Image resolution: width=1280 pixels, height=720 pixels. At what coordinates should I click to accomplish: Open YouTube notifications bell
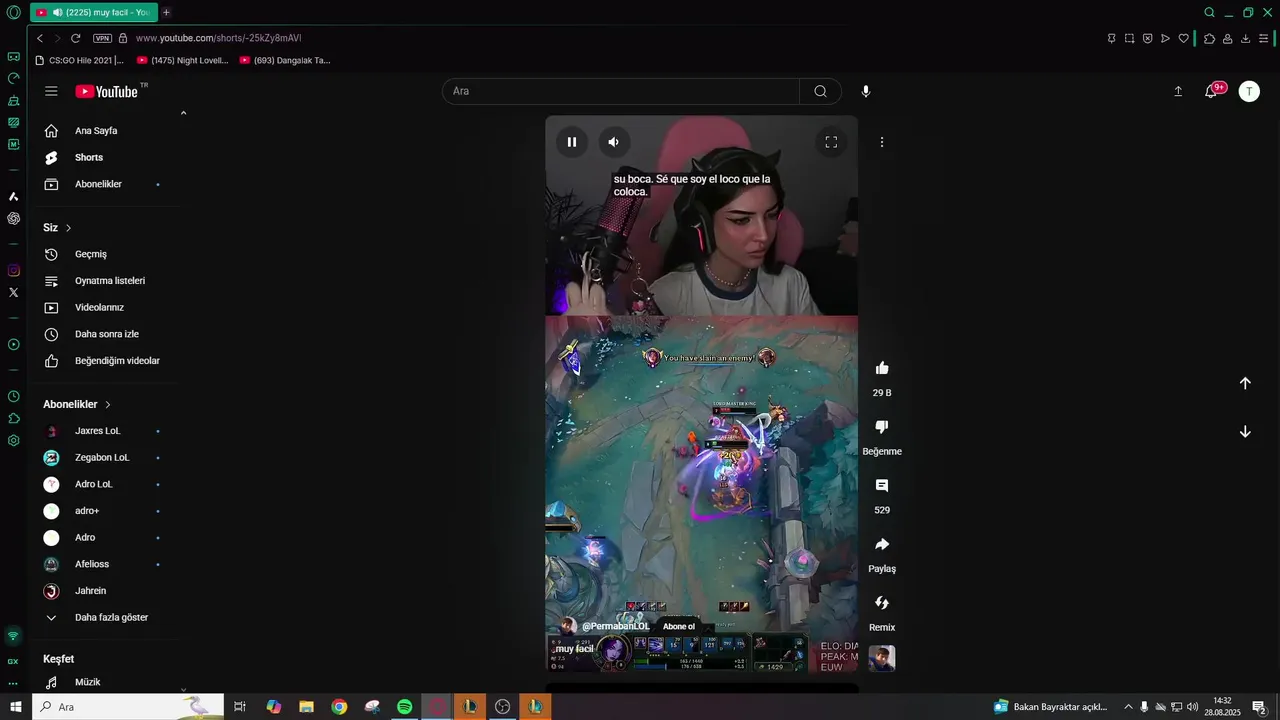tap(1212, 91)
